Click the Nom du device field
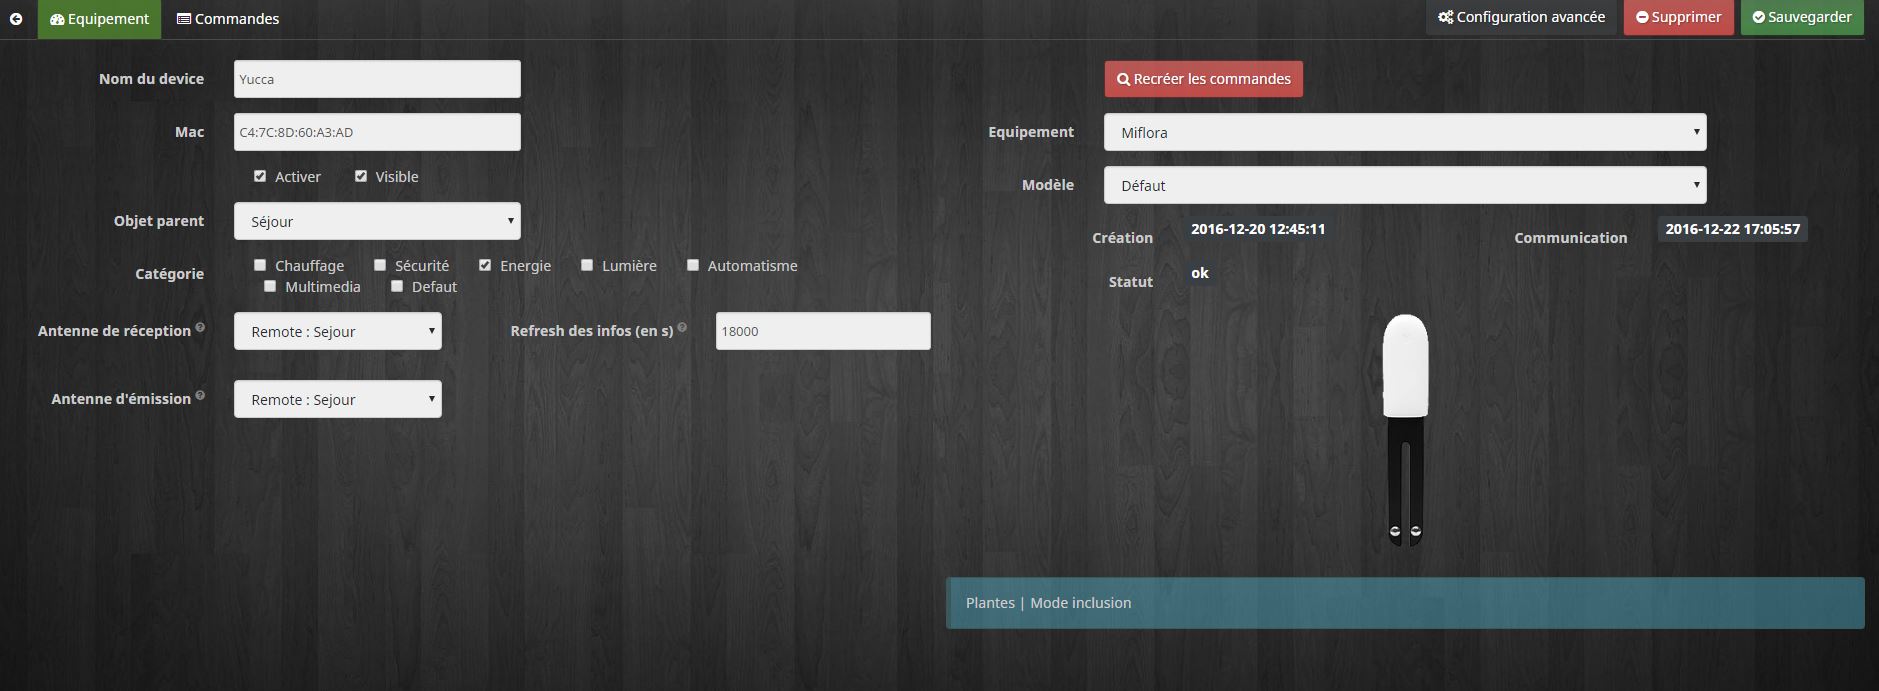Image resolution: width=1879 pixels, height=691 pixels. 377,79
